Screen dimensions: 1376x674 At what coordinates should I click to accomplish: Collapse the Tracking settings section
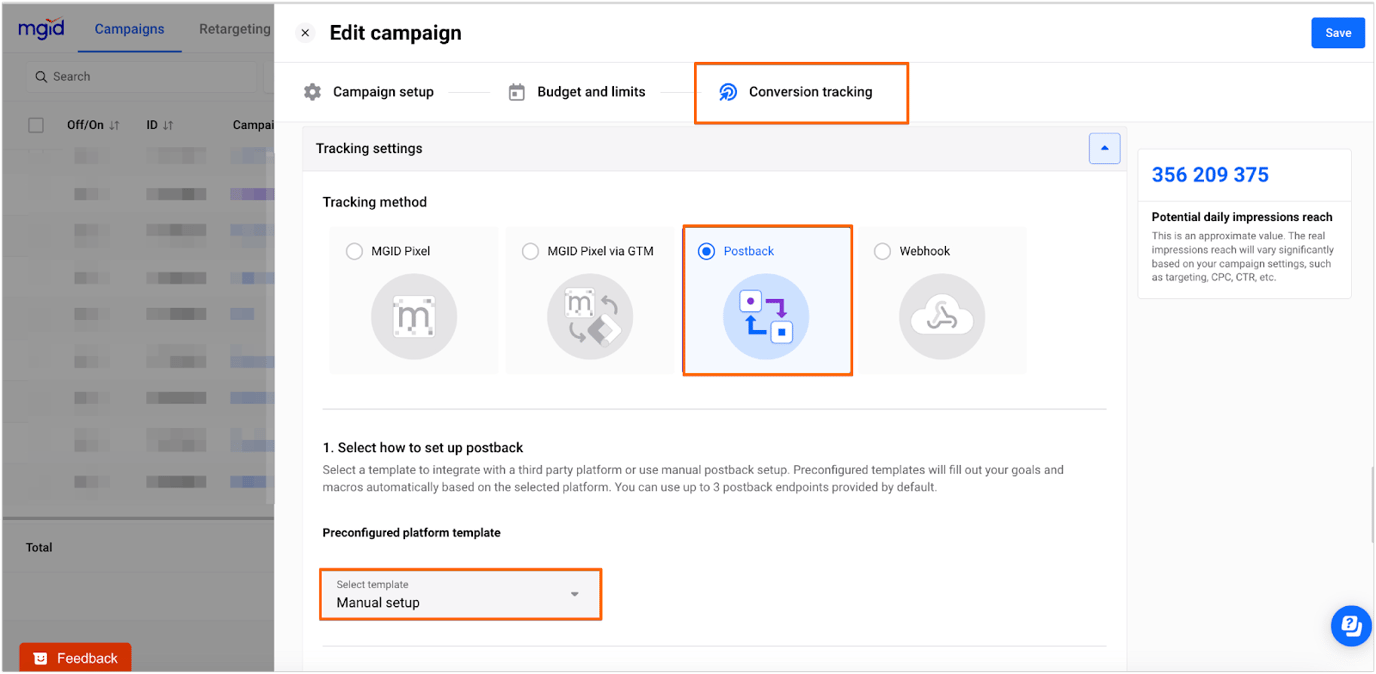pyautogui.click(x=1104, y=148)
